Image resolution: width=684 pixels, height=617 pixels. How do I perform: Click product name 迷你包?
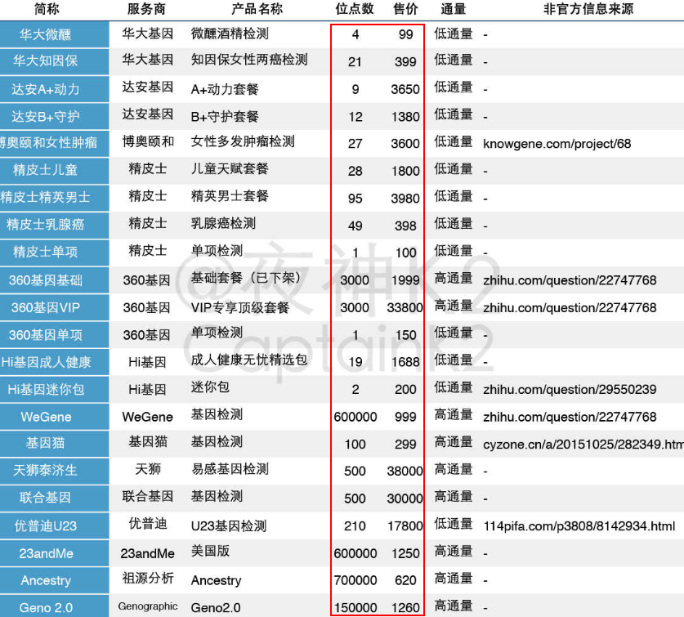[210, 387]
